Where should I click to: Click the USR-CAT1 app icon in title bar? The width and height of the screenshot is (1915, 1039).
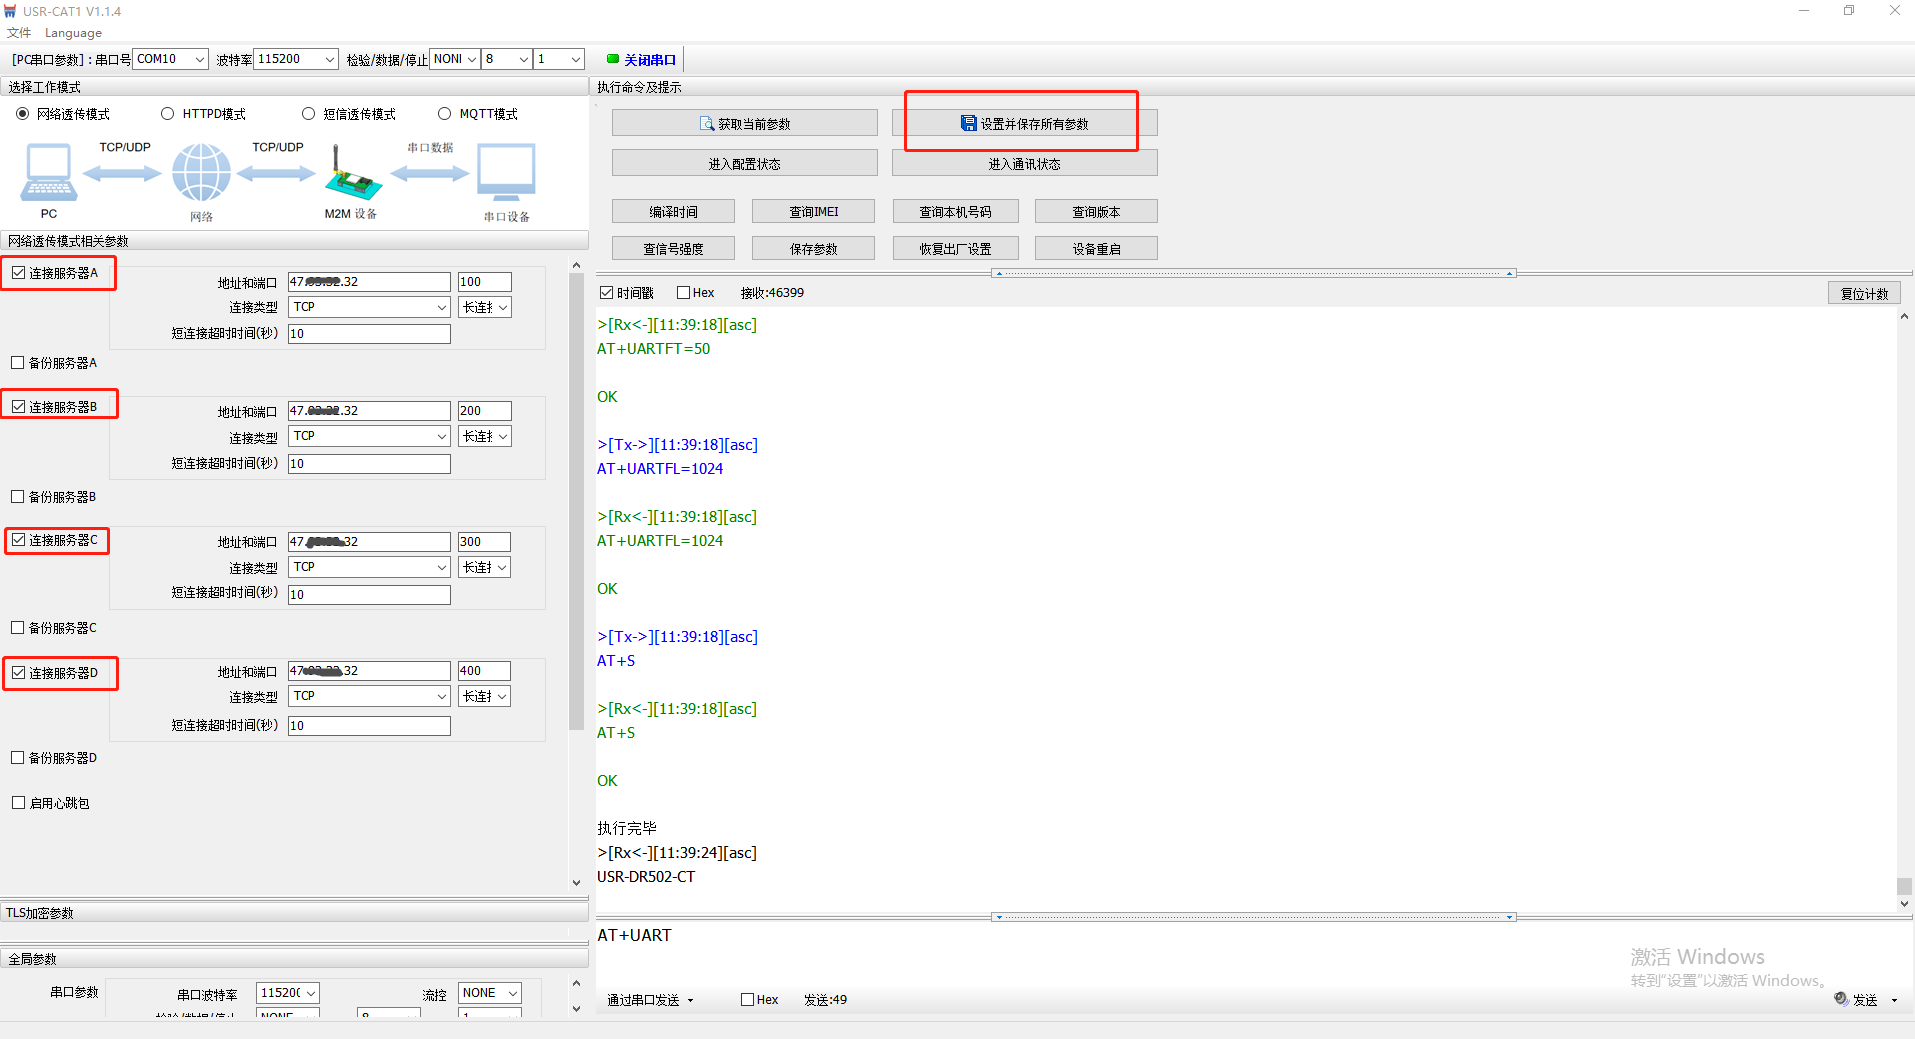(10, 11)
